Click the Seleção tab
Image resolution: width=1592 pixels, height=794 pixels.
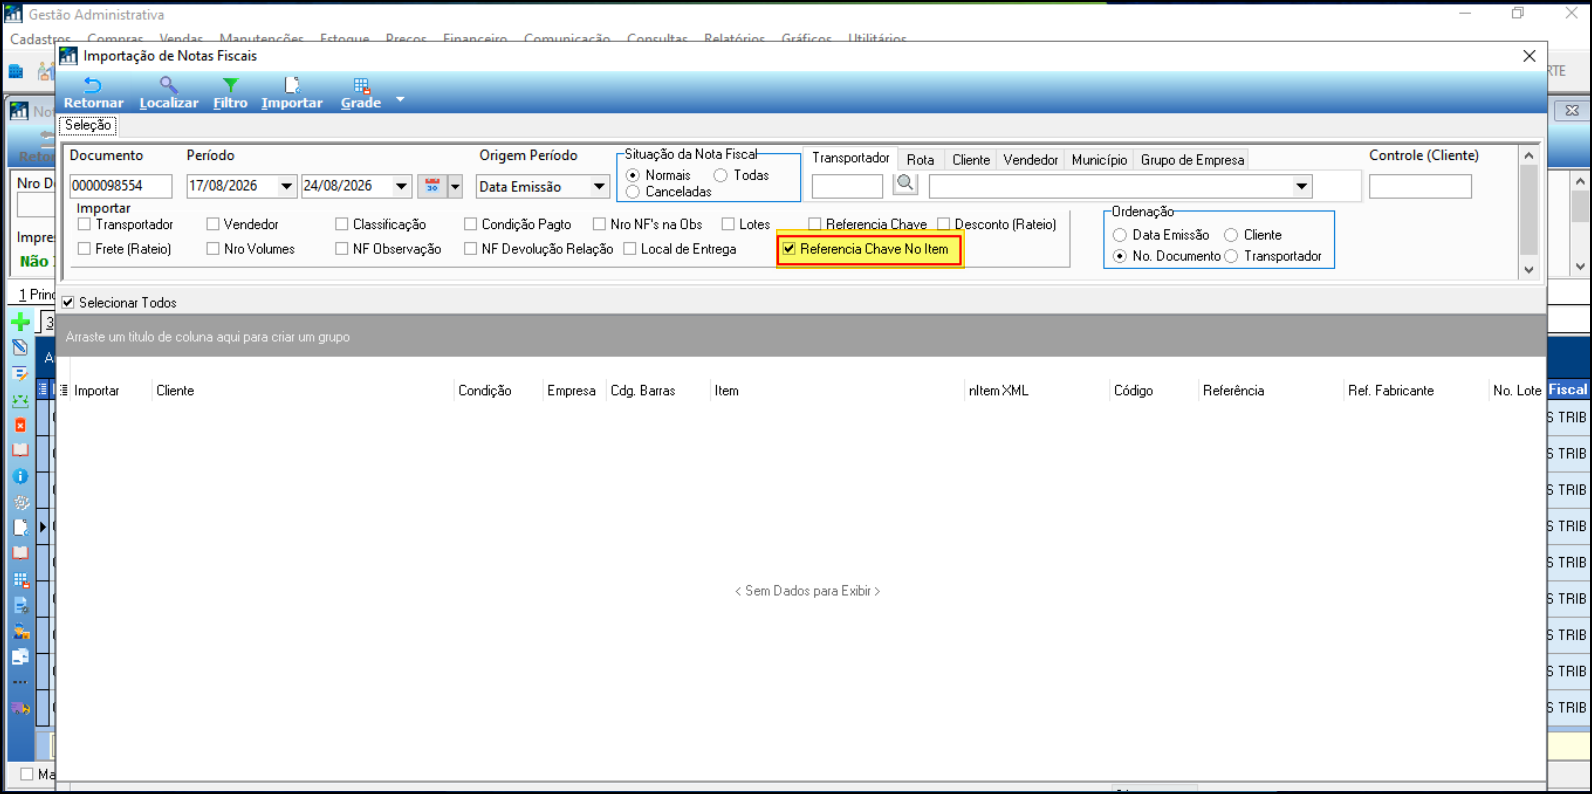point(88,125)
